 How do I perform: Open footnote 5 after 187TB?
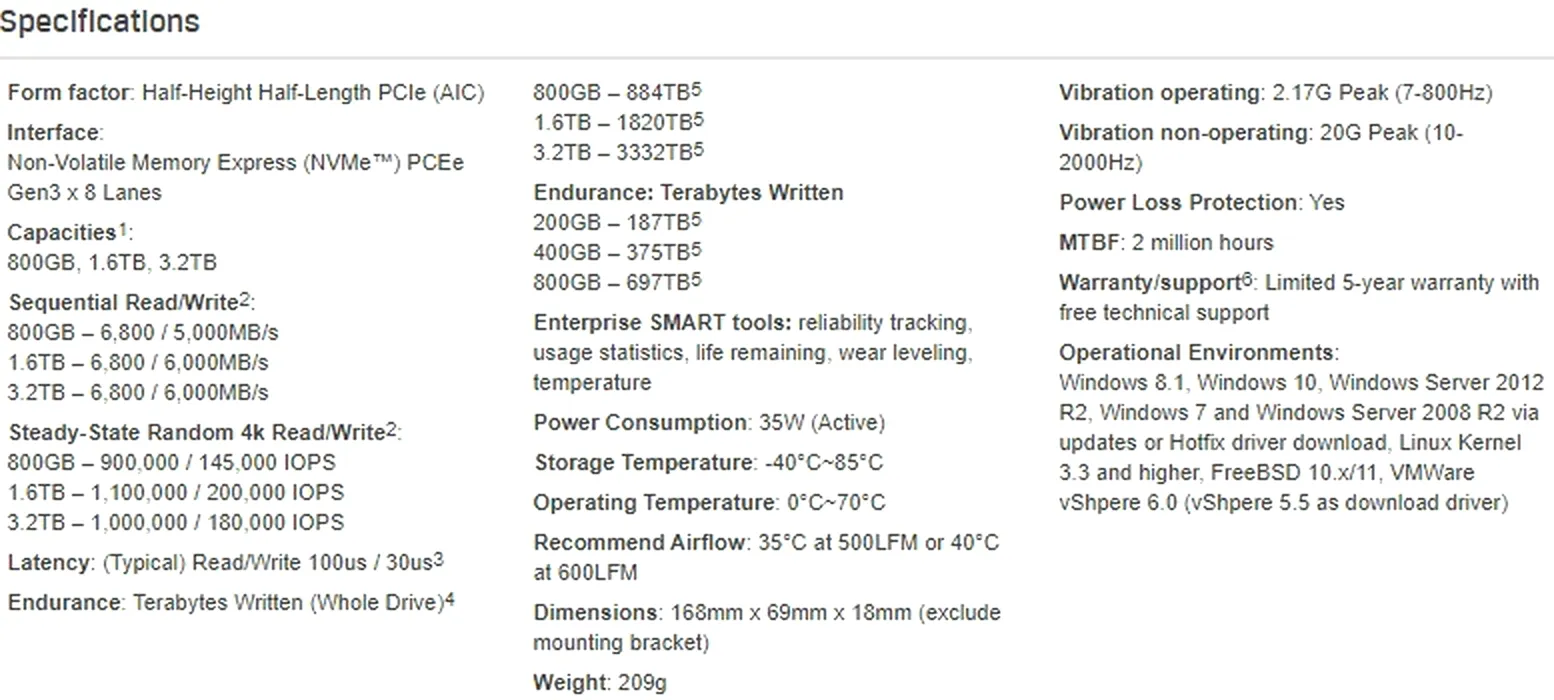697,219
